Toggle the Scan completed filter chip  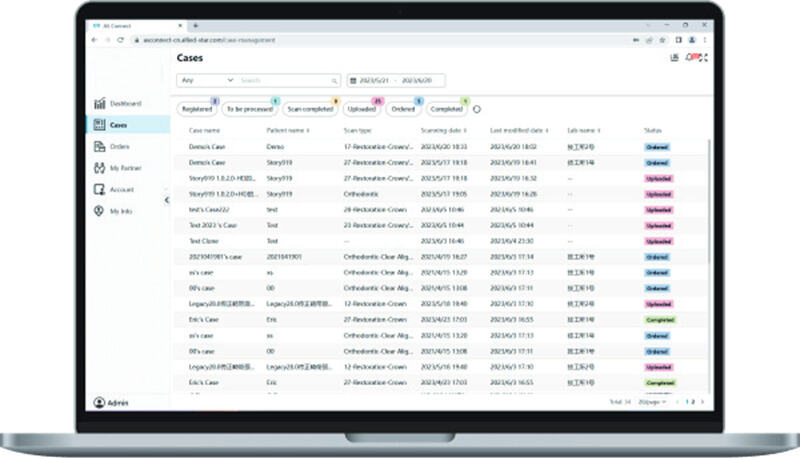click(x=309, y=109)
